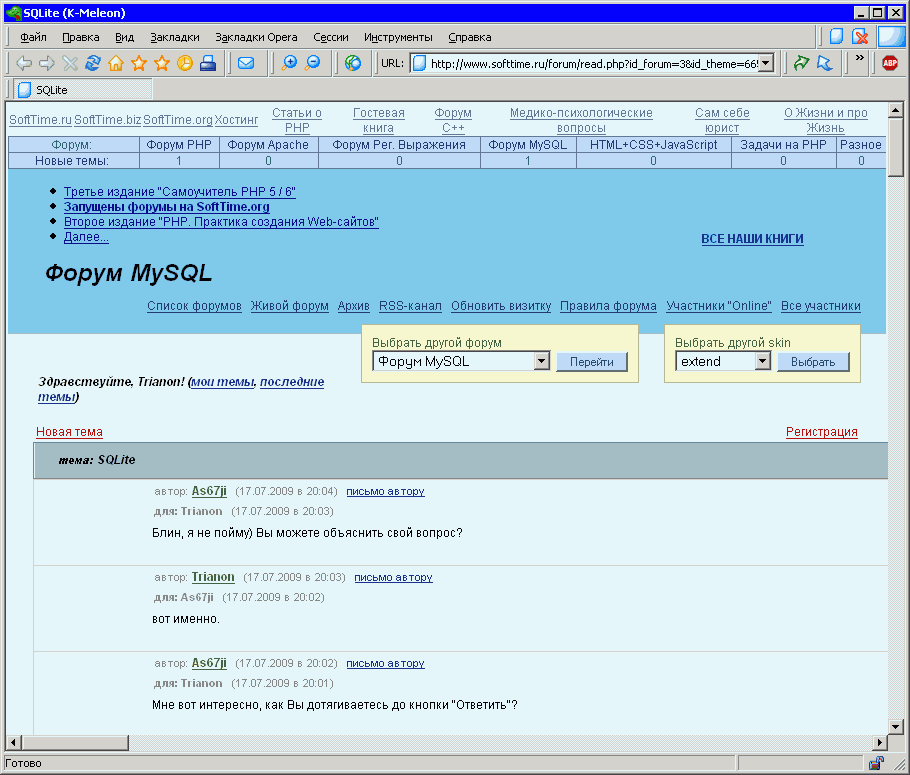This screenshot has width=910, height=775.
Task: Open the Инструменты menu
Action: pos(398,37)
